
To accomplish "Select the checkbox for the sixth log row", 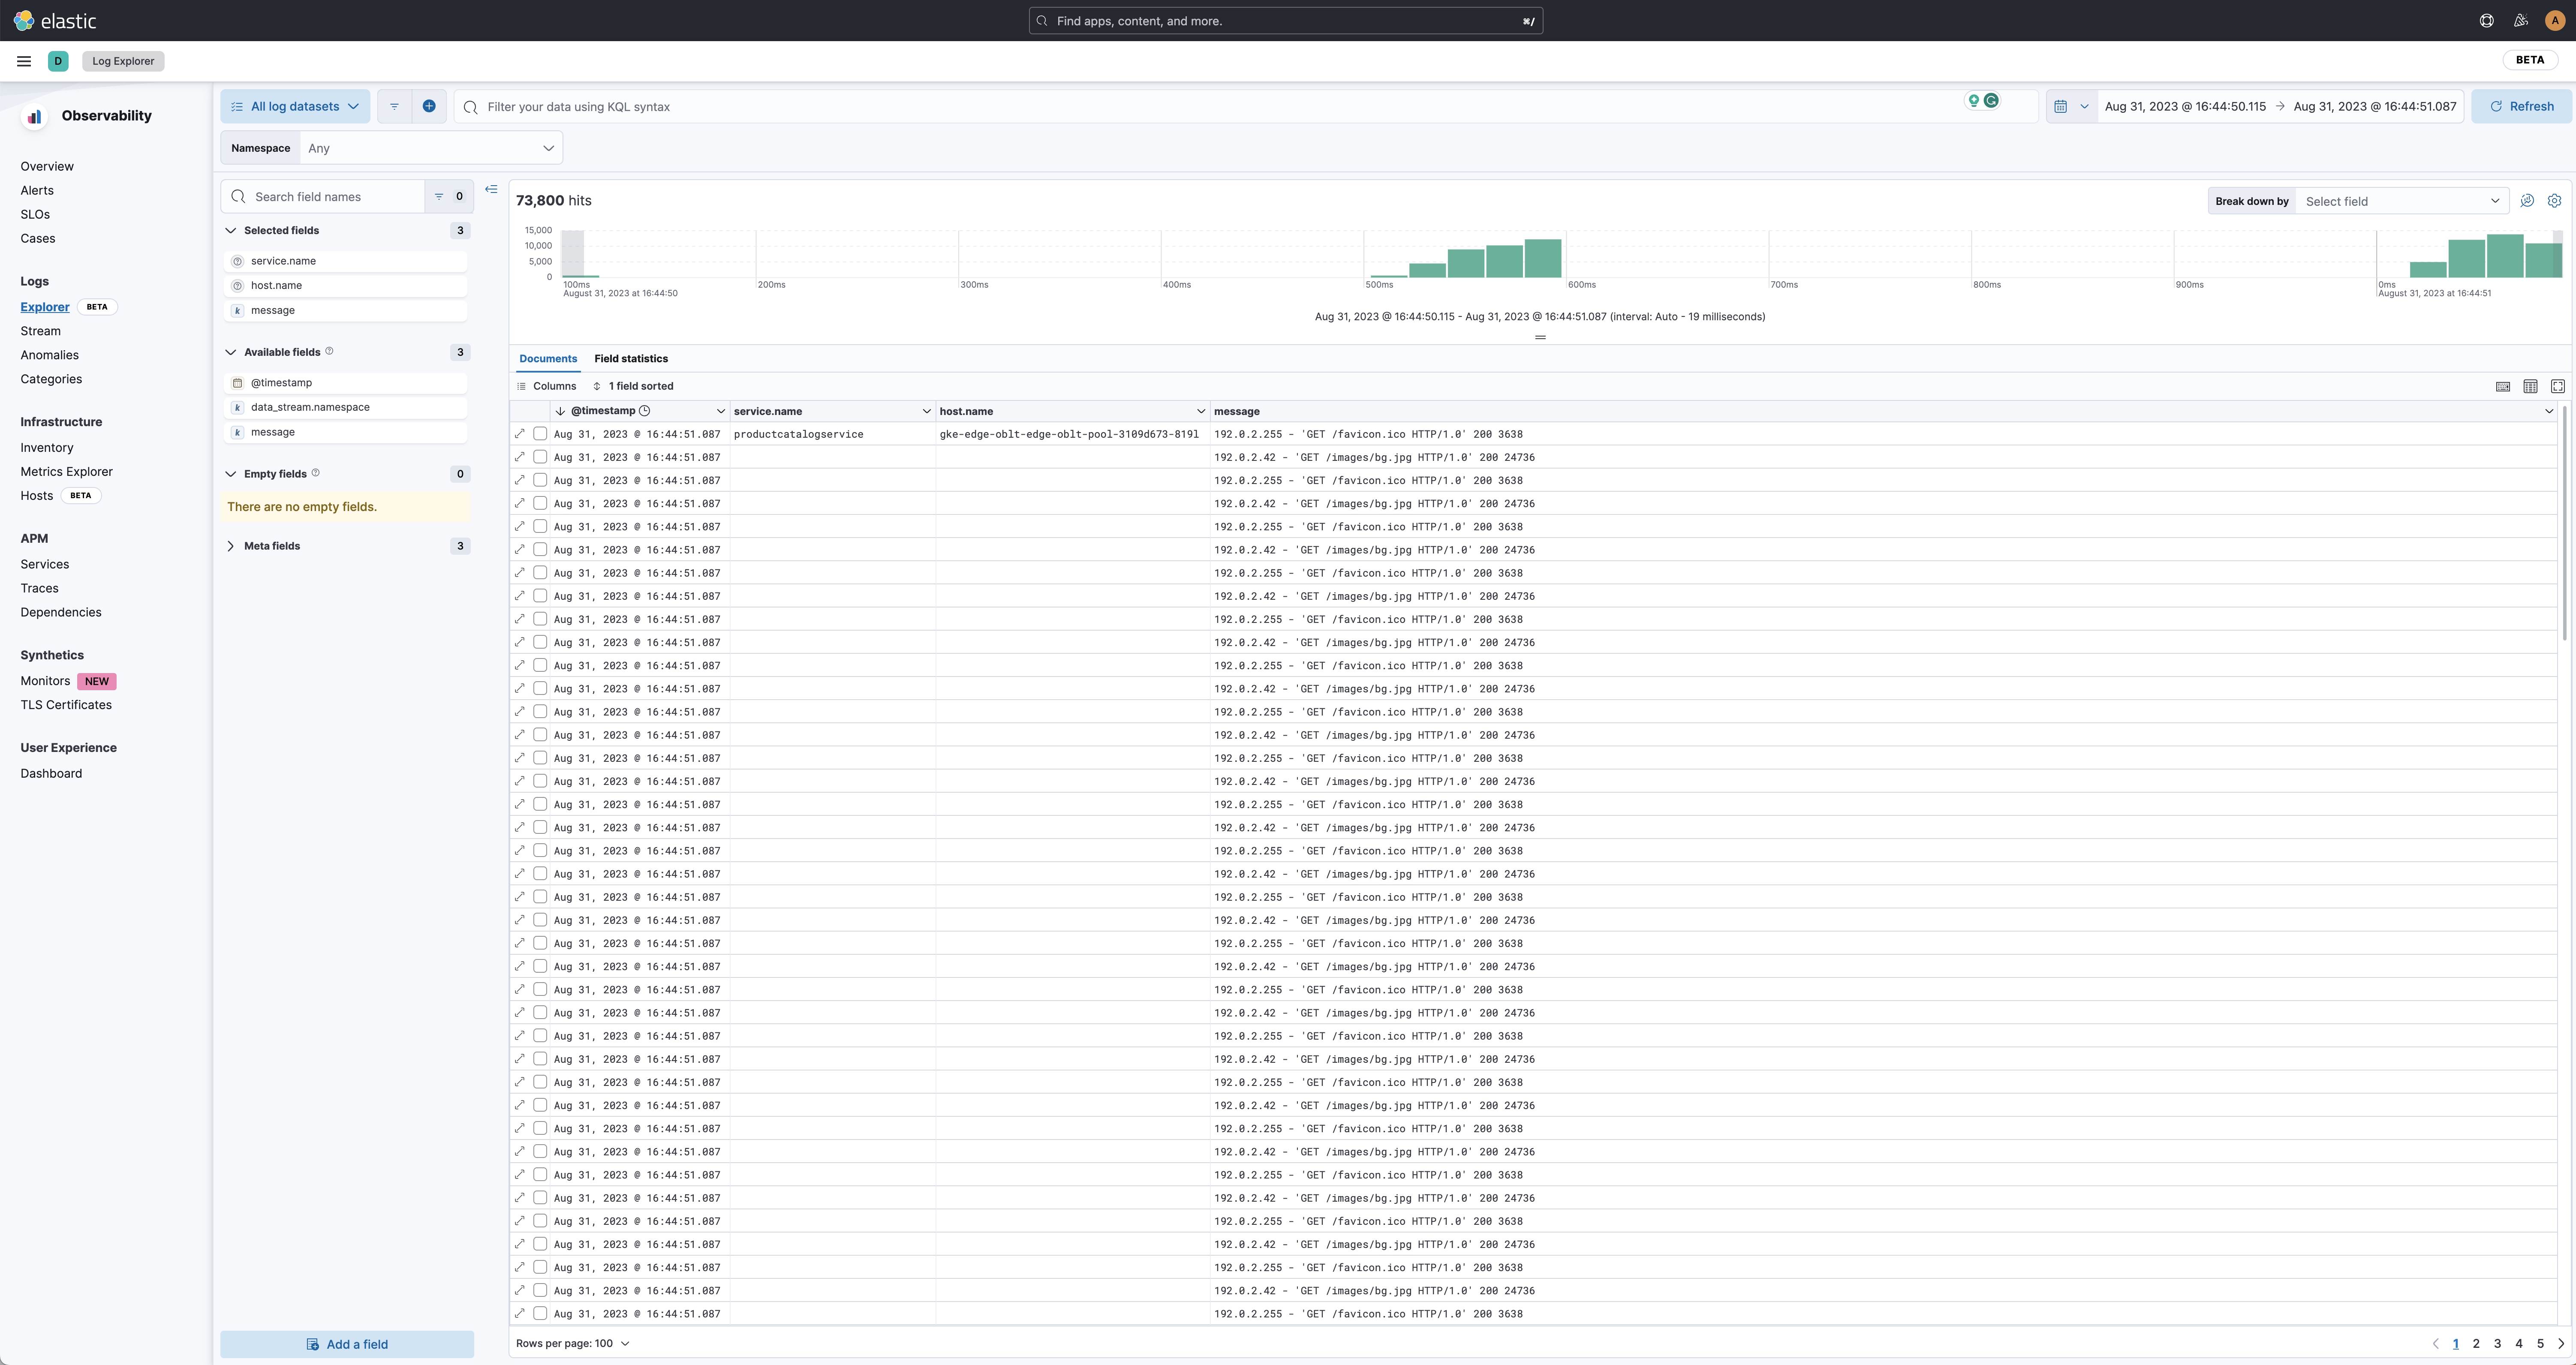I will [540, 550].
